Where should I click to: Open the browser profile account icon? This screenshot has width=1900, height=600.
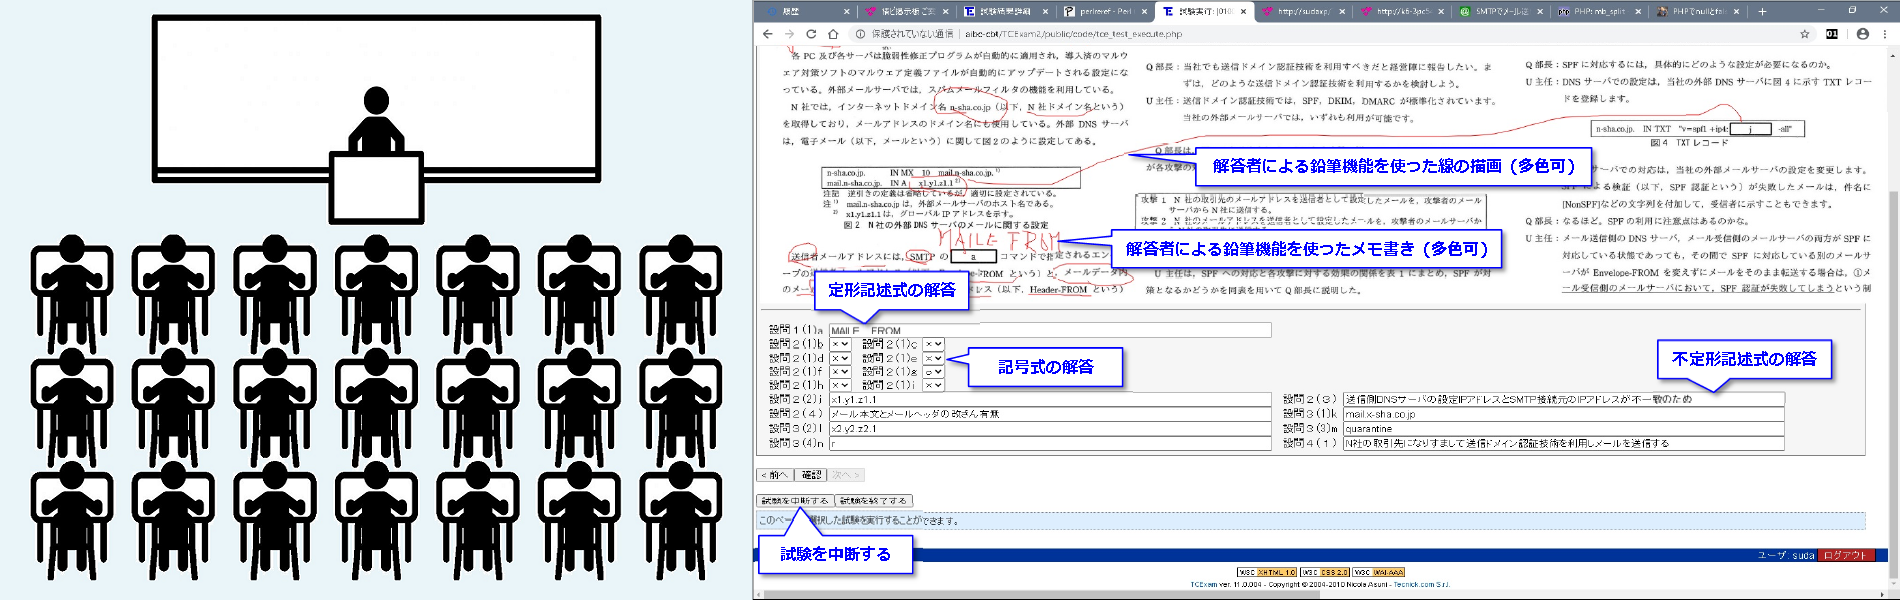click(1862, 34)
